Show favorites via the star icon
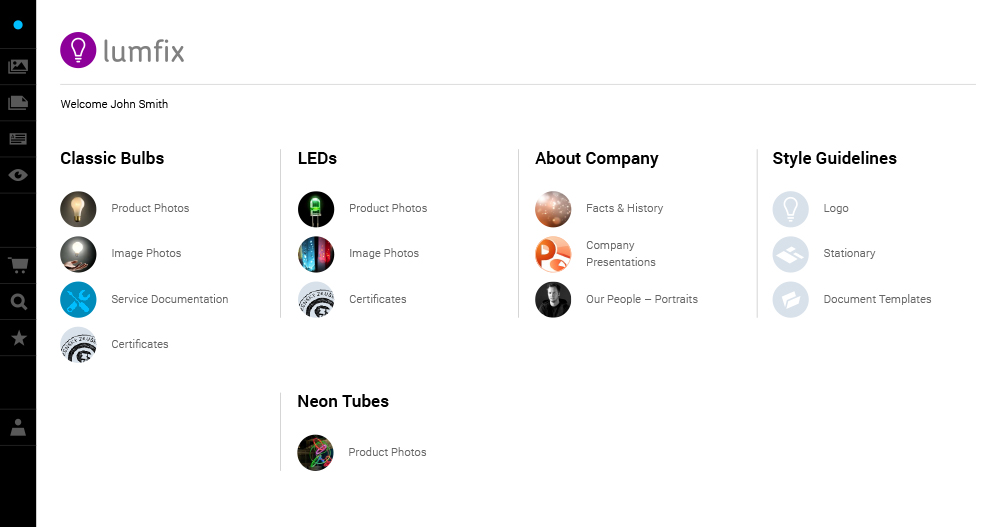Viewport: 1000px width, 527px height. [x=18, y=338]
